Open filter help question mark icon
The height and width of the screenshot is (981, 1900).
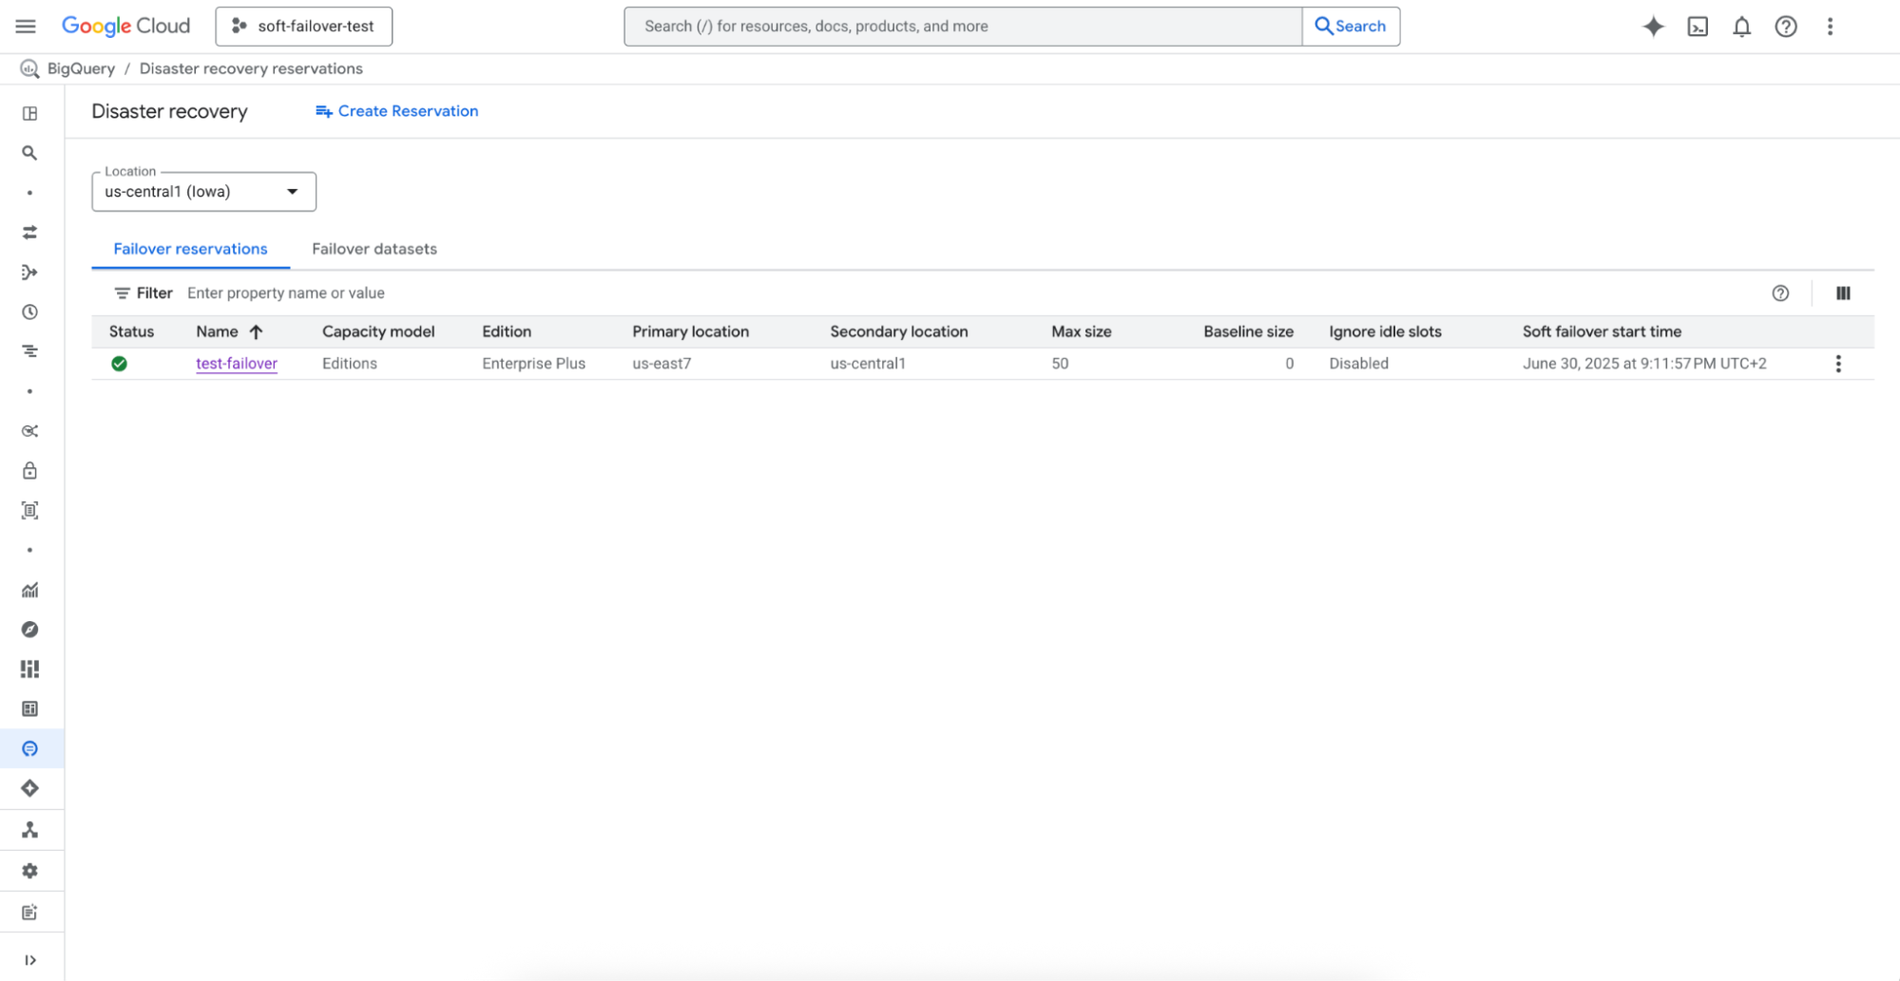[1780, 293]
